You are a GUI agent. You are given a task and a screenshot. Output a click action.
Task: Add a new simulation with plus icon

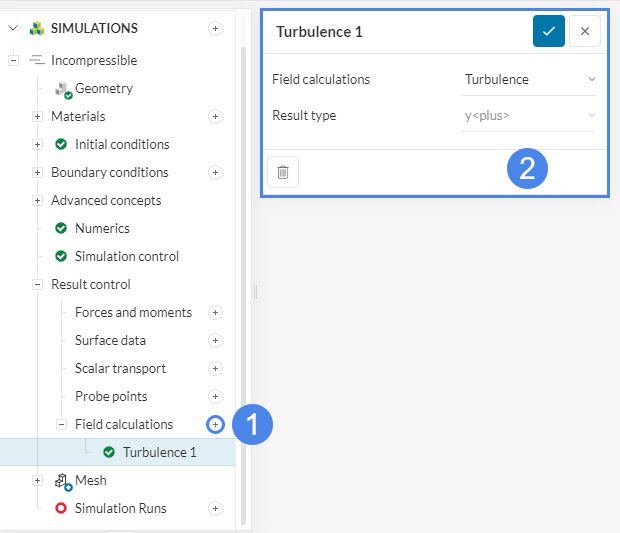point(215,28)
